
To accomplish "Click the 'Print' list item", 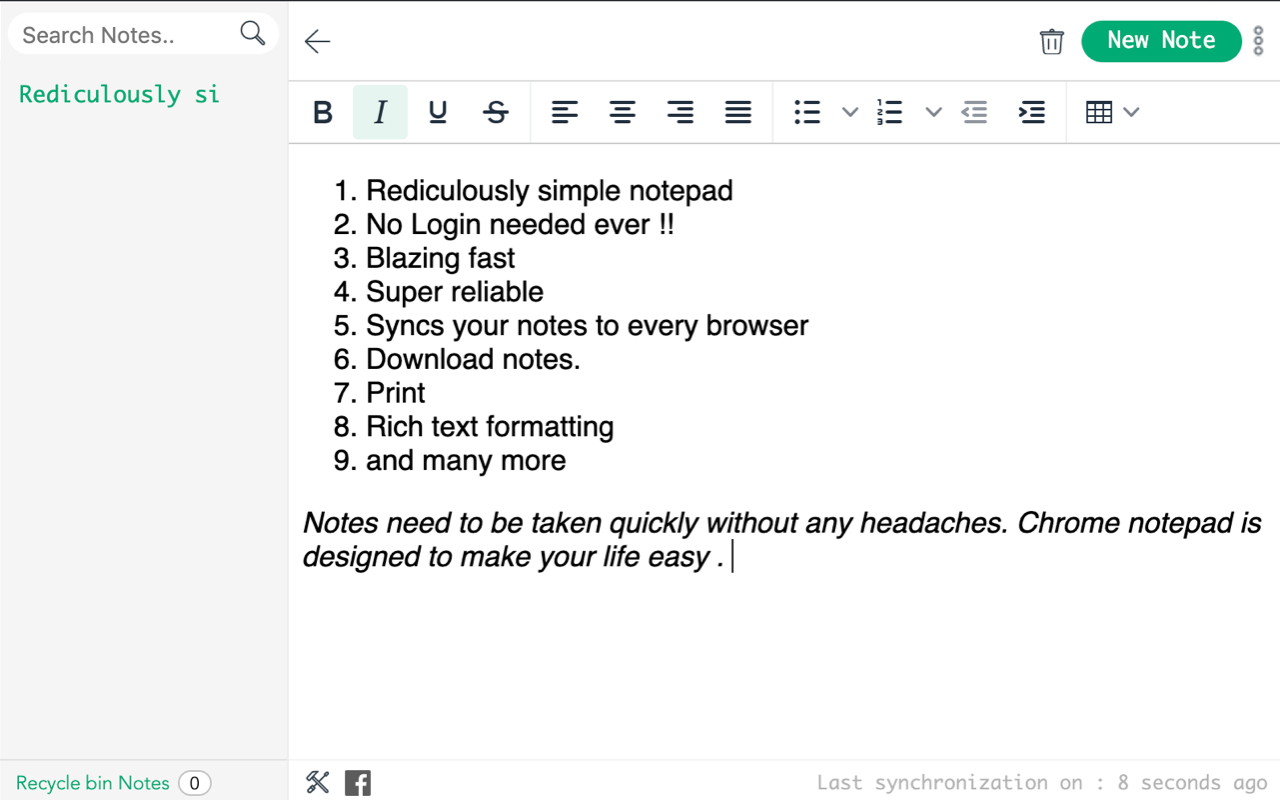I will pos(395,393).
